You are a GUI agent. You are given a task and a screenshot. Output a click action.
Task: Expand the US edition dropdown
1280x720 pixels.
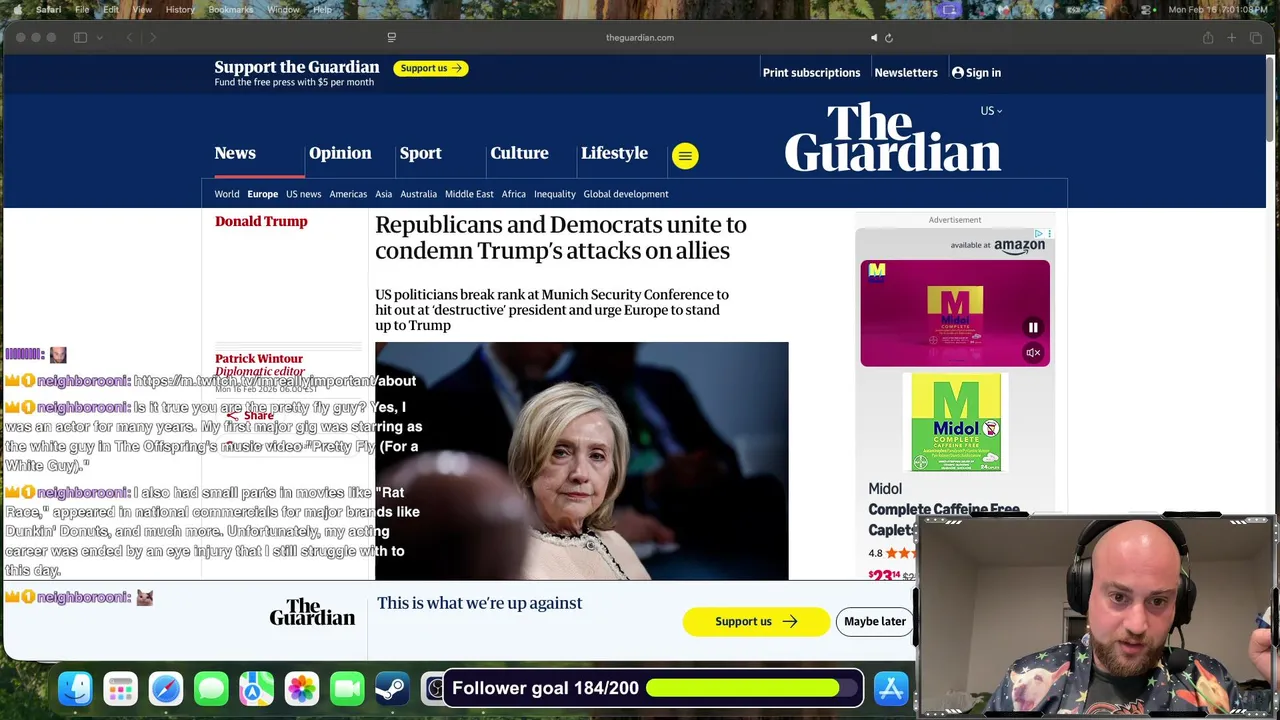pyautogui.click(x=991, y=111)
